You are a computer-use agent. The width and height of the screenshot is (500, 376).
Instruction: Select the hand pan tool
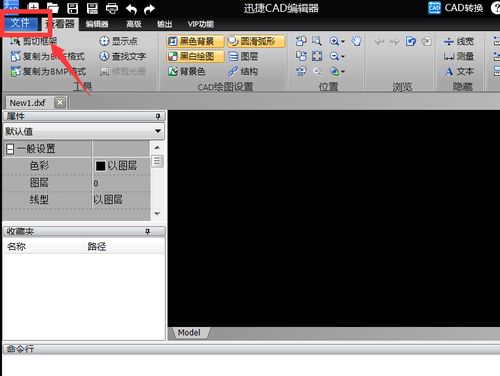(356, 41)
